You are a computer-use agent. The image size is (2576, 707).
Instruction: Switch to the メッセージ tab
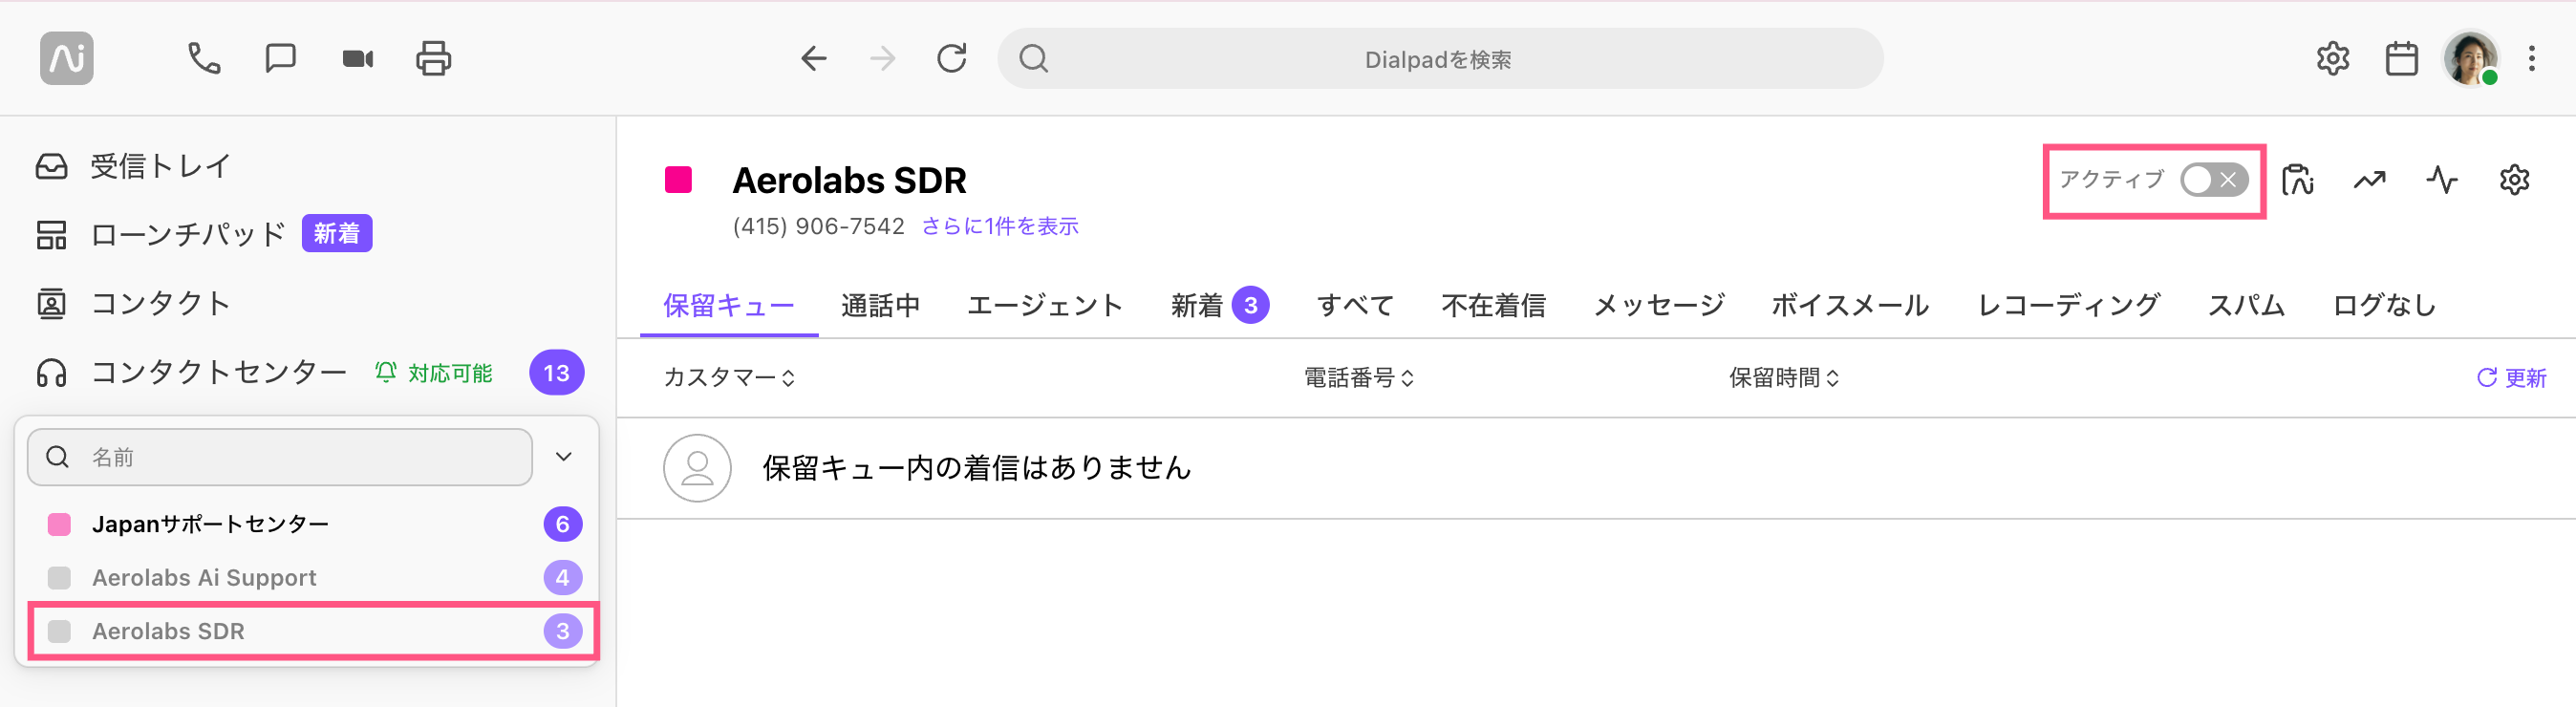click(1659, 305)
